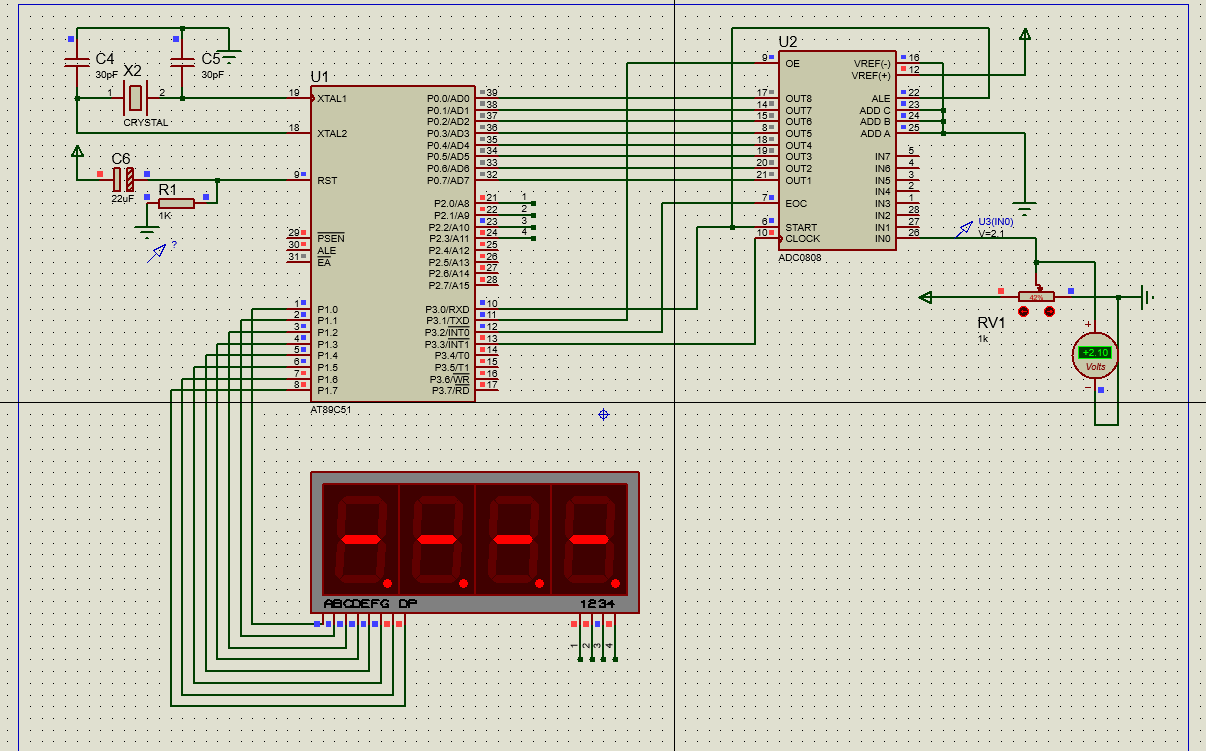The height and width of the screenshot is (751, 1206).
Task: Click the P3.3/INT1 pin label
Action: pos(447,344)
